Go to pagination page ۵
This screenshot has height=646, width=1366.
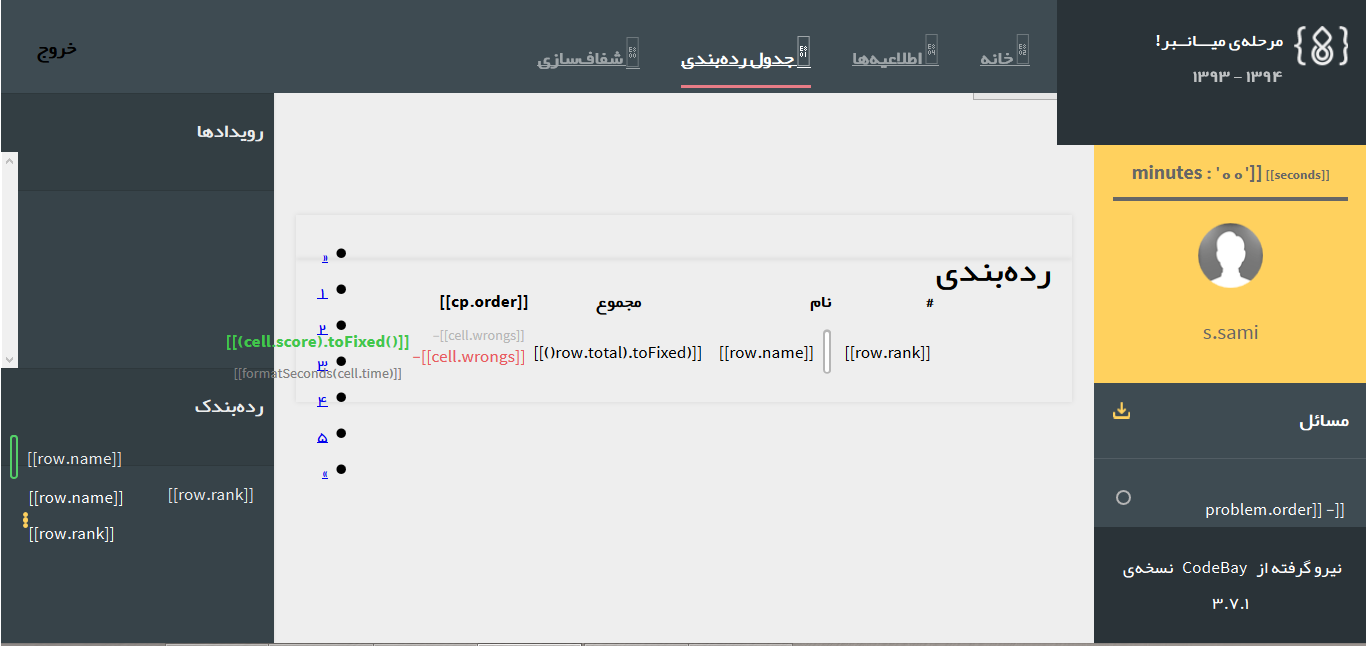pos(322,437)
